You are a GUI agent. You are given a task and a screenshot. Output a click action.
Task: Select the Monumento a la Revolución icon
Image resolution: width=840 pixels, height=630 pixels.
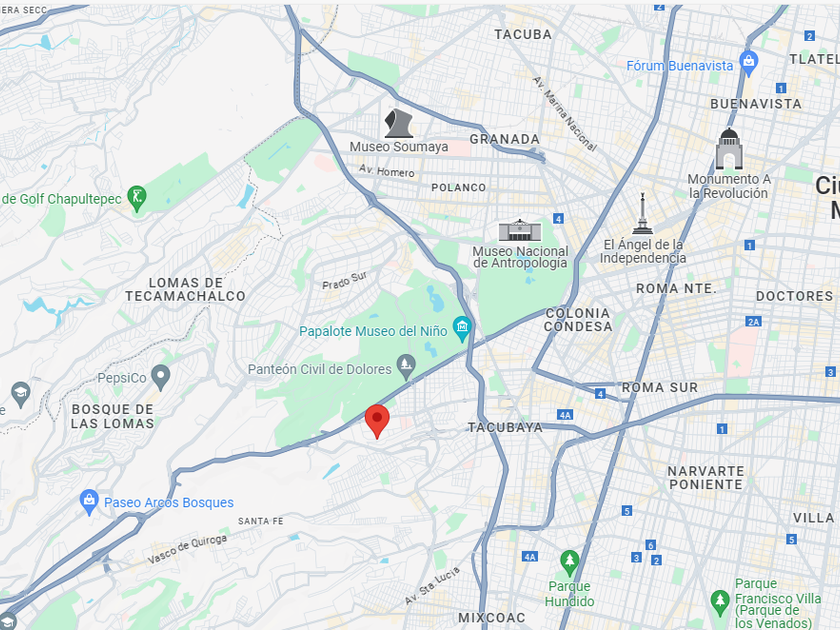coord(729,149)
